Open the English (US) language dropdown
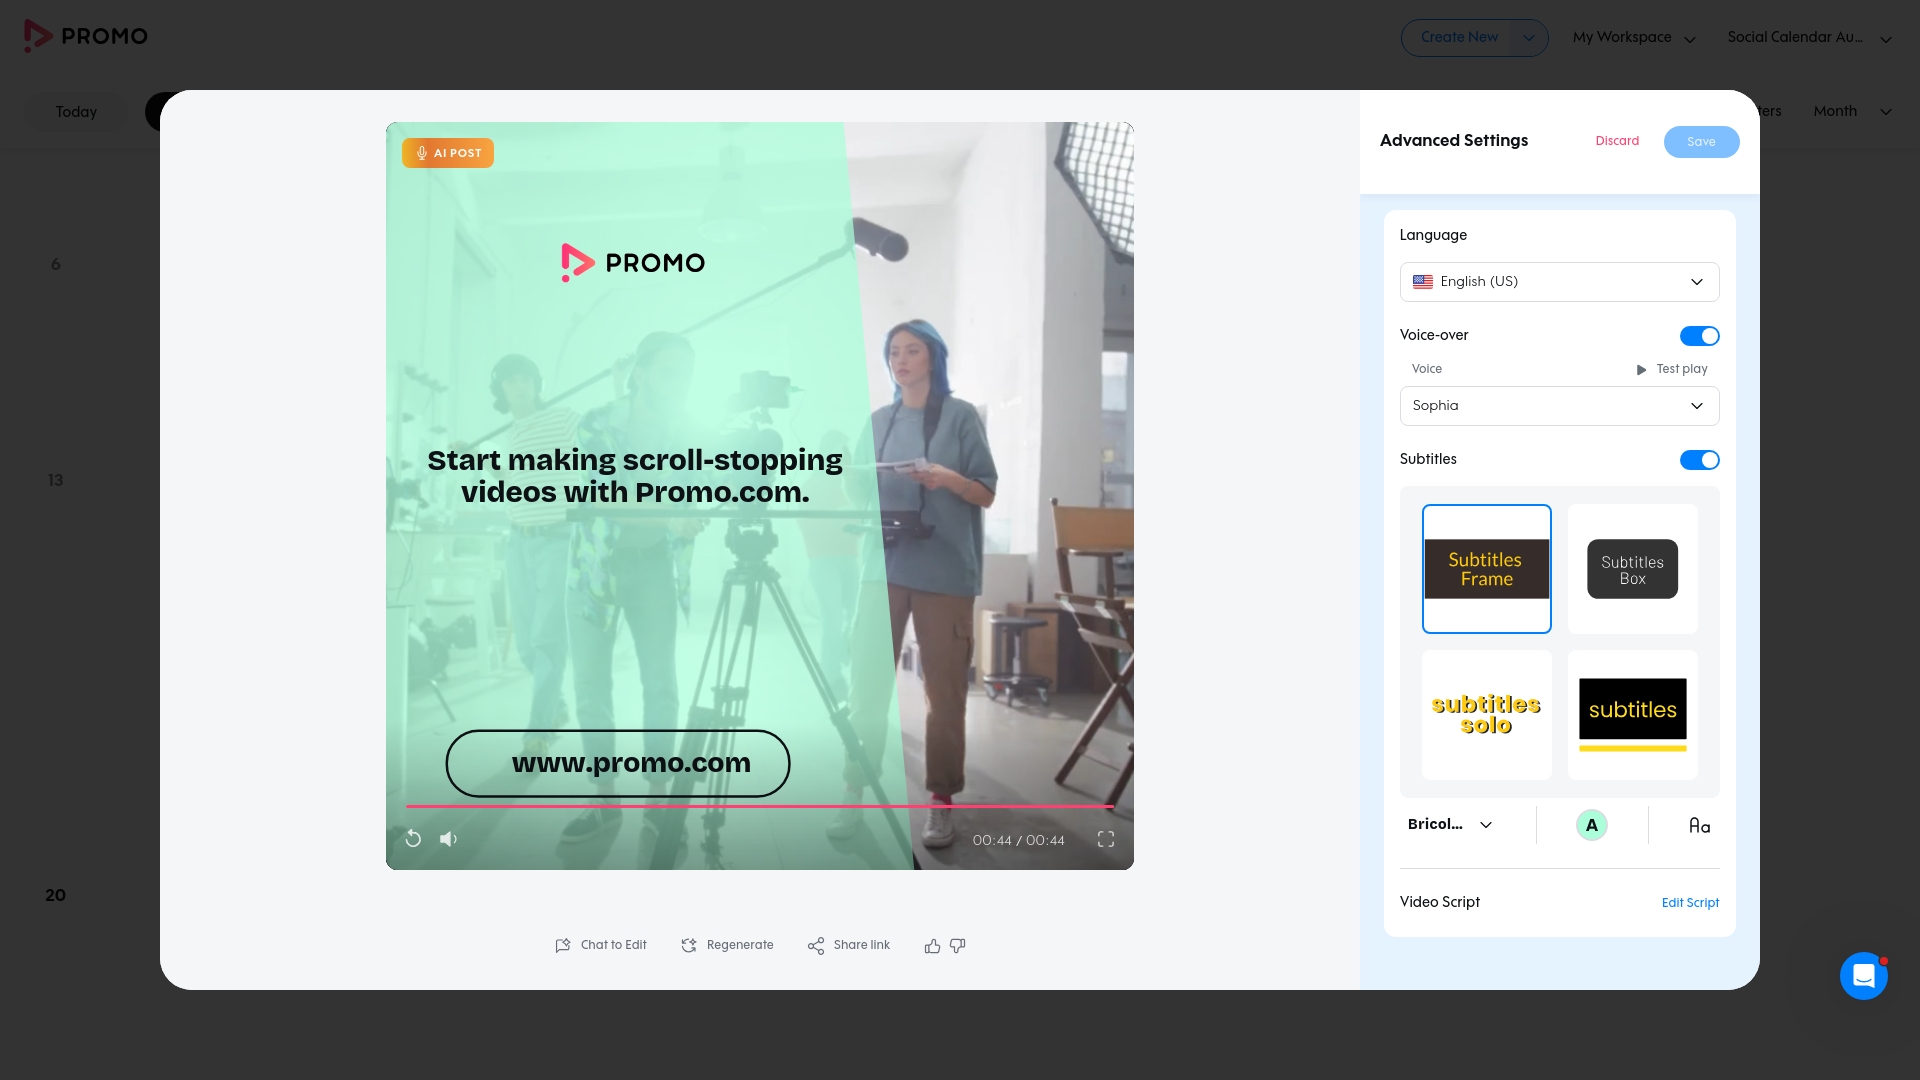The height and width of the screenshot is (1080, 1920). click(1559, 282)
